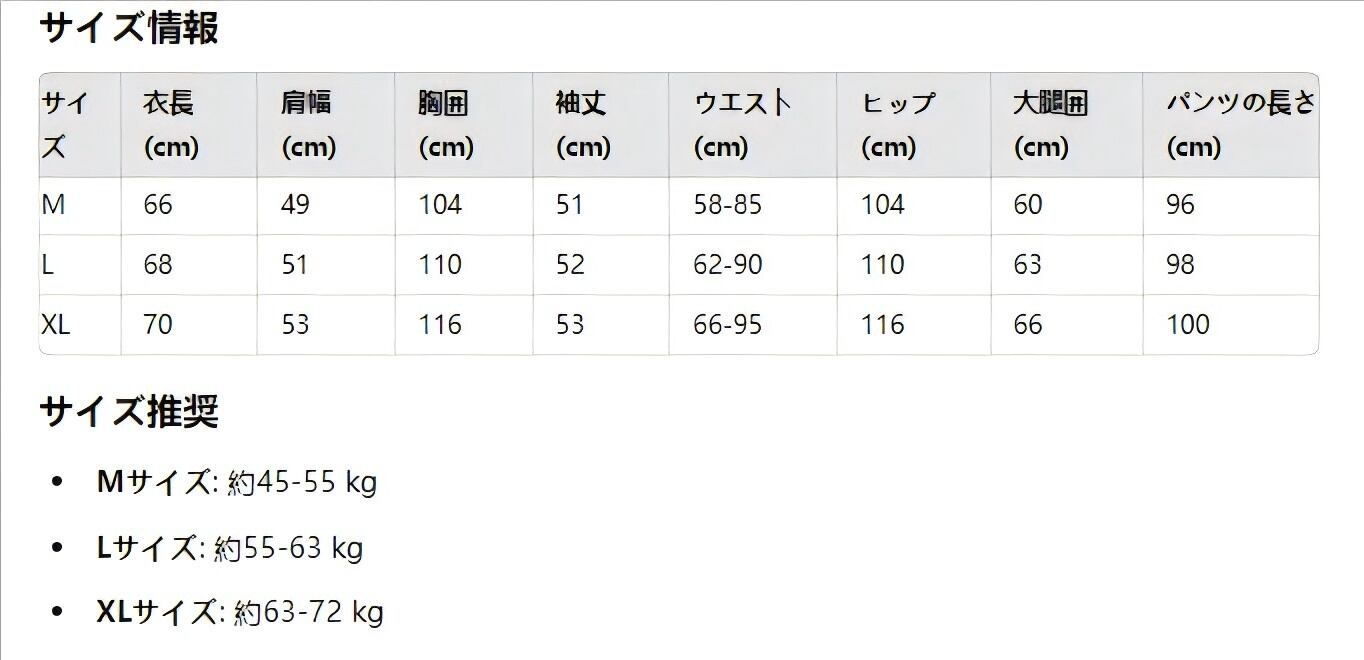Select the M size row label
1364x660 pixels.
[53, 205]
